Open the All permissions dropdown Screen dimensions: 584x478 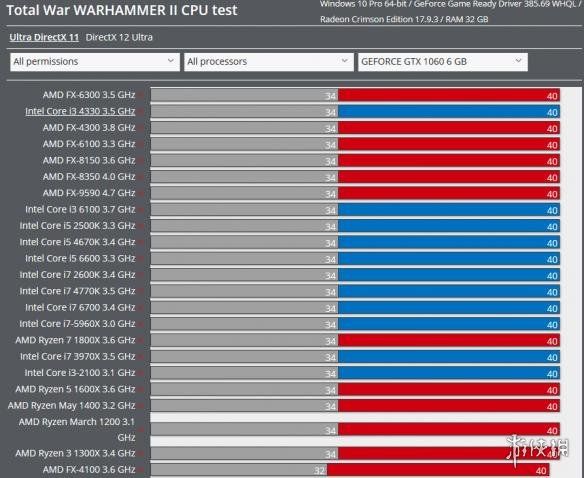[95, 62]
